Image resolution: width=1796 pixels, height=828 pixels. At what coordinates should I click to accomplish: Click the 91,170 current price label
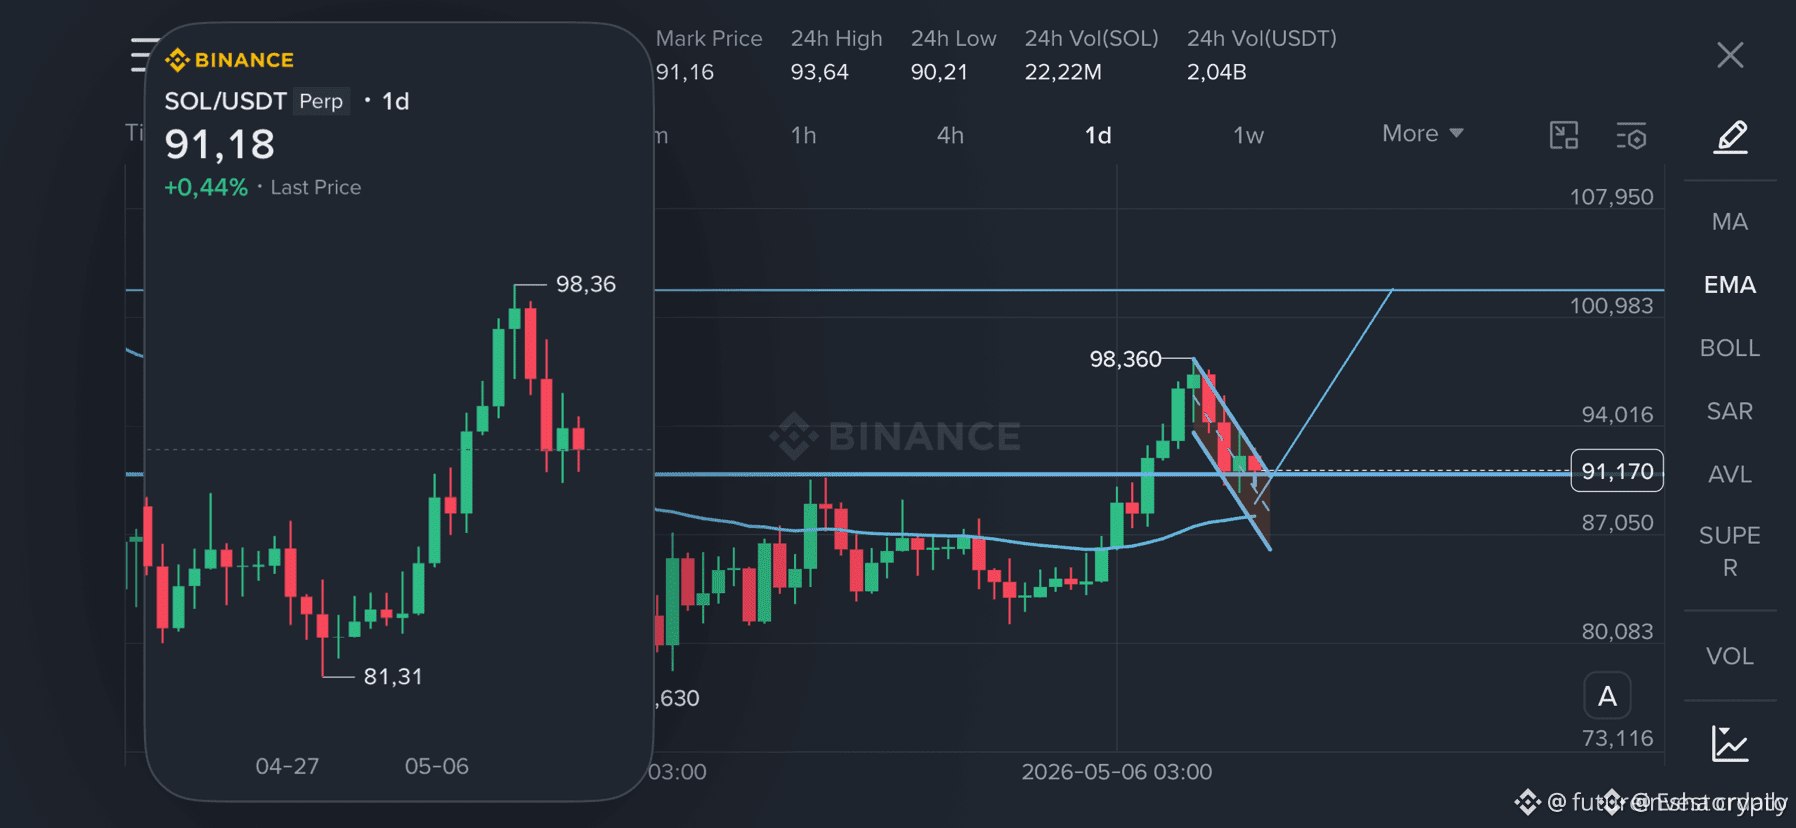1617,471
